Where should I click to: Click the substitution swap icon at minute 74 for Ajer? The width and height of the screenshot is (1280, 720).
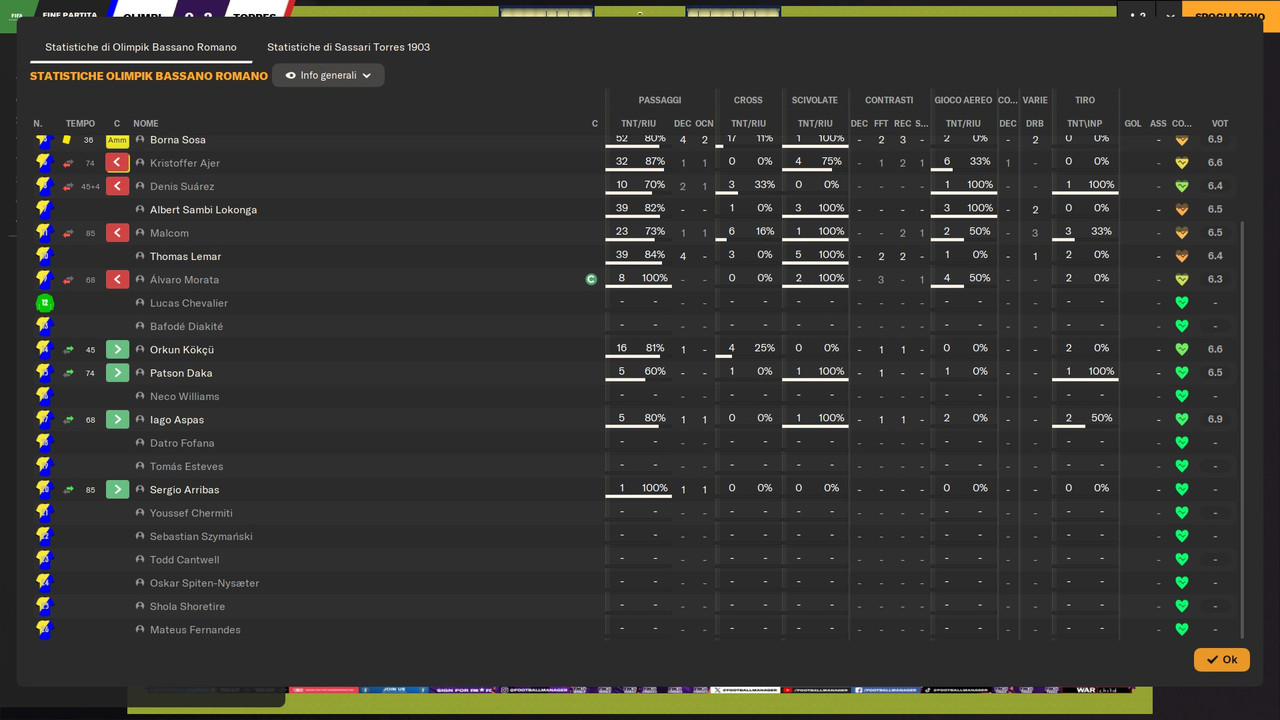click(x=68, y=163)
